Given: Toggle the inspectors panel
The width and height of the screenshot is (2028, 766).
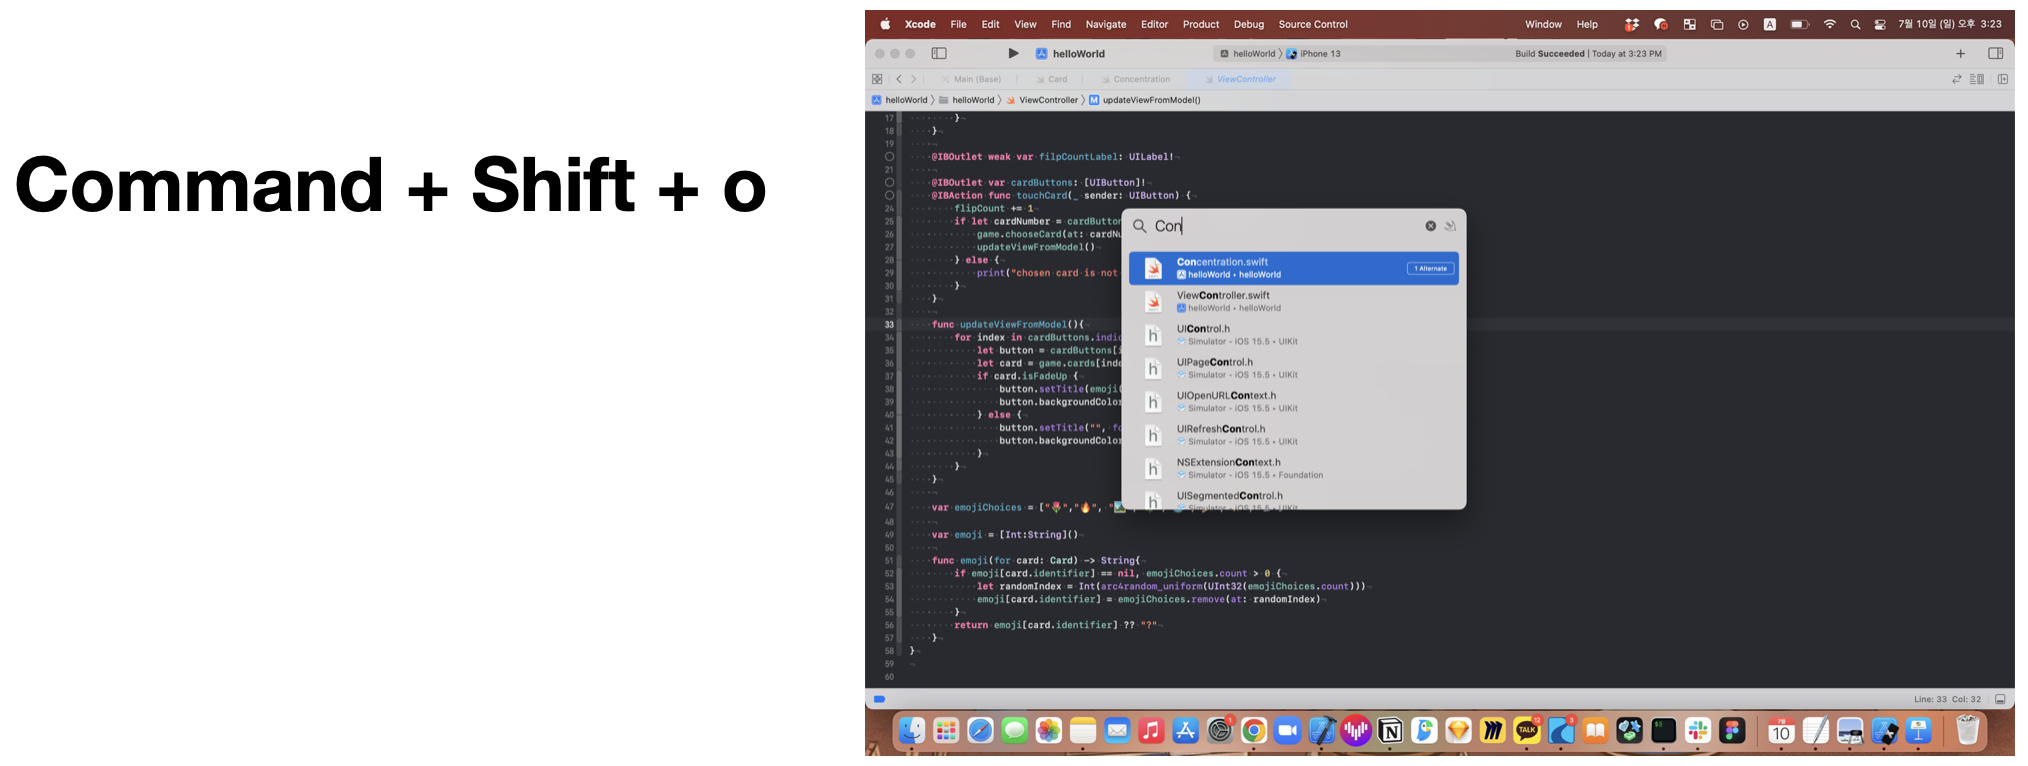Looking at the screenshot, I should click(x=1995, y=53).
